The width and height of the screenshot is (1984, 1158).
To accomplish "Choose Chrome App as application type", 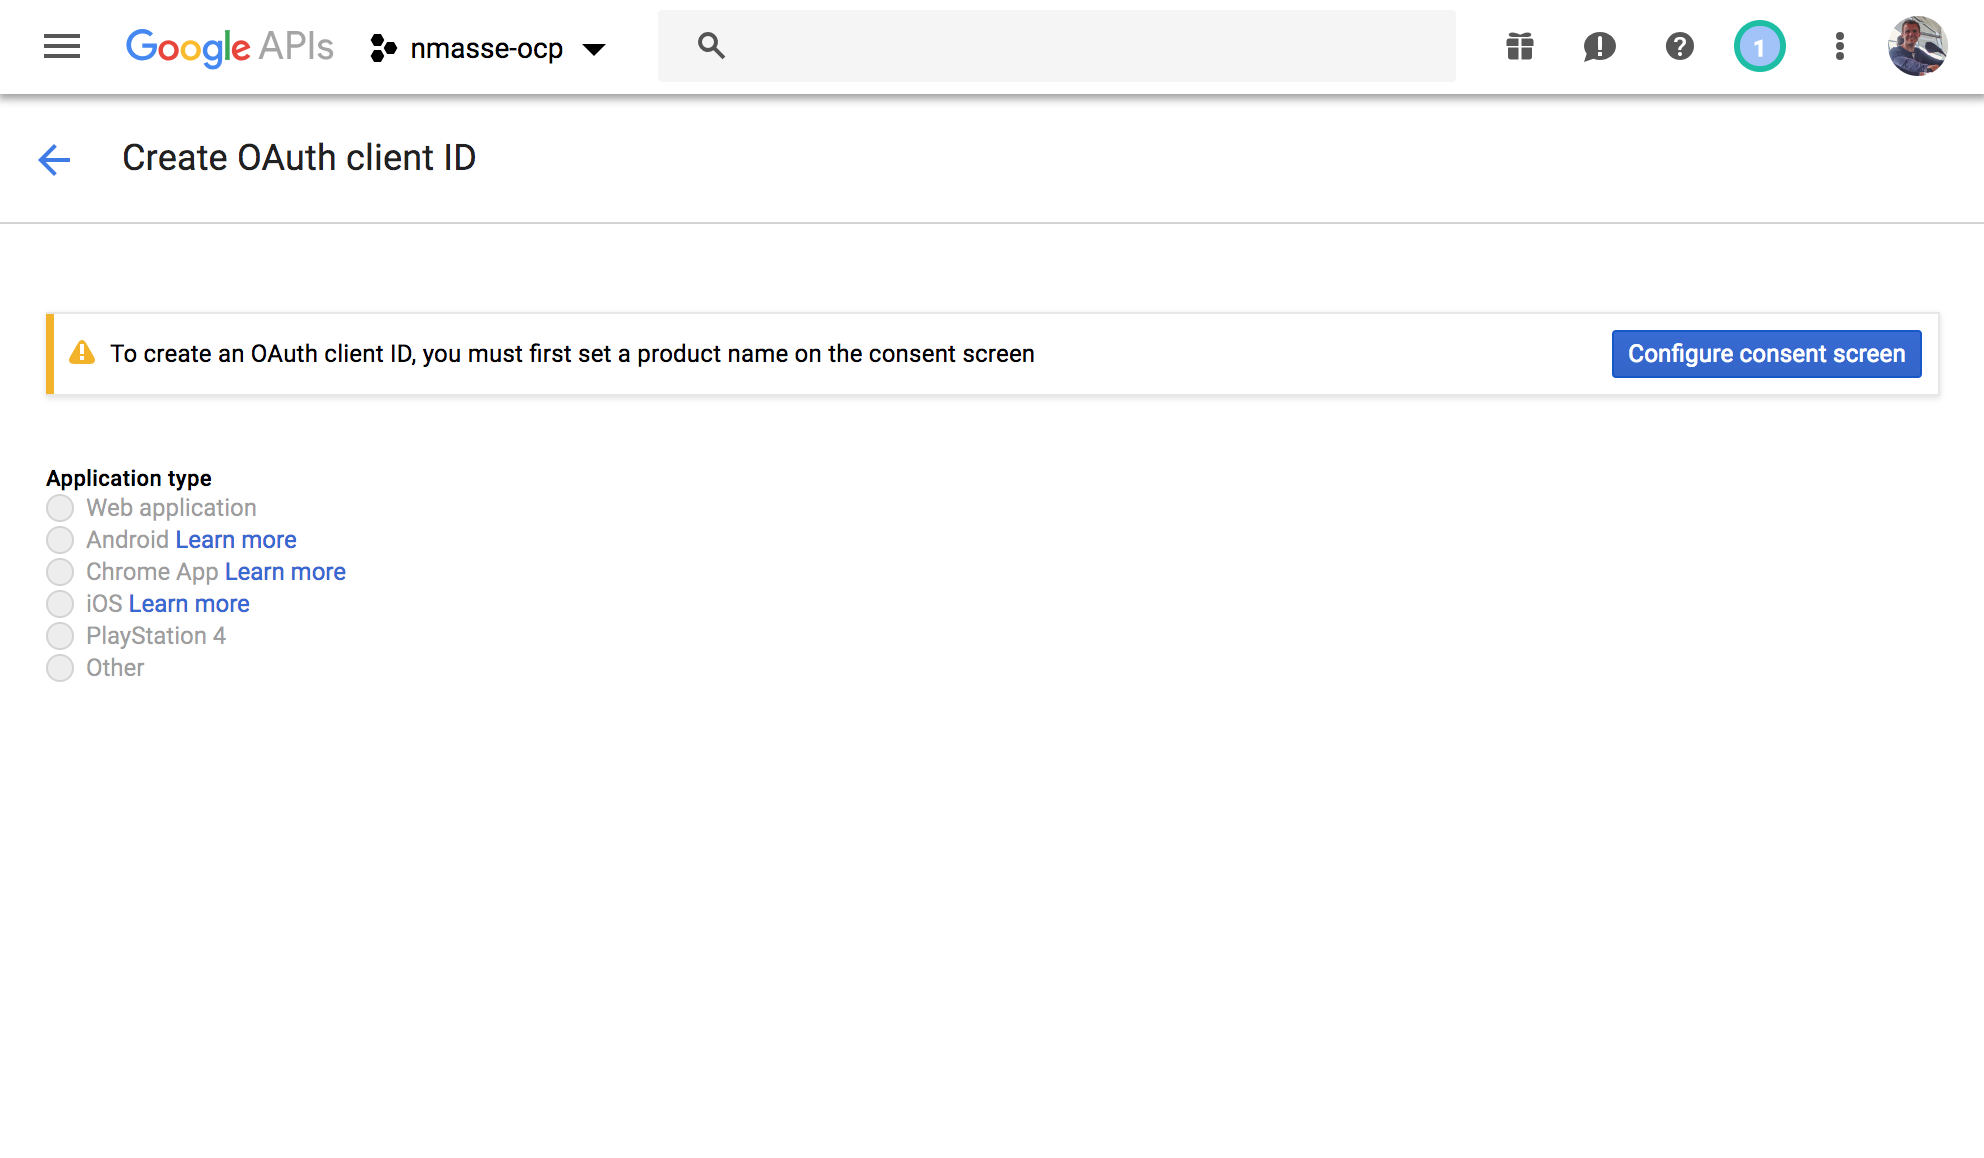I will (60, 571).
